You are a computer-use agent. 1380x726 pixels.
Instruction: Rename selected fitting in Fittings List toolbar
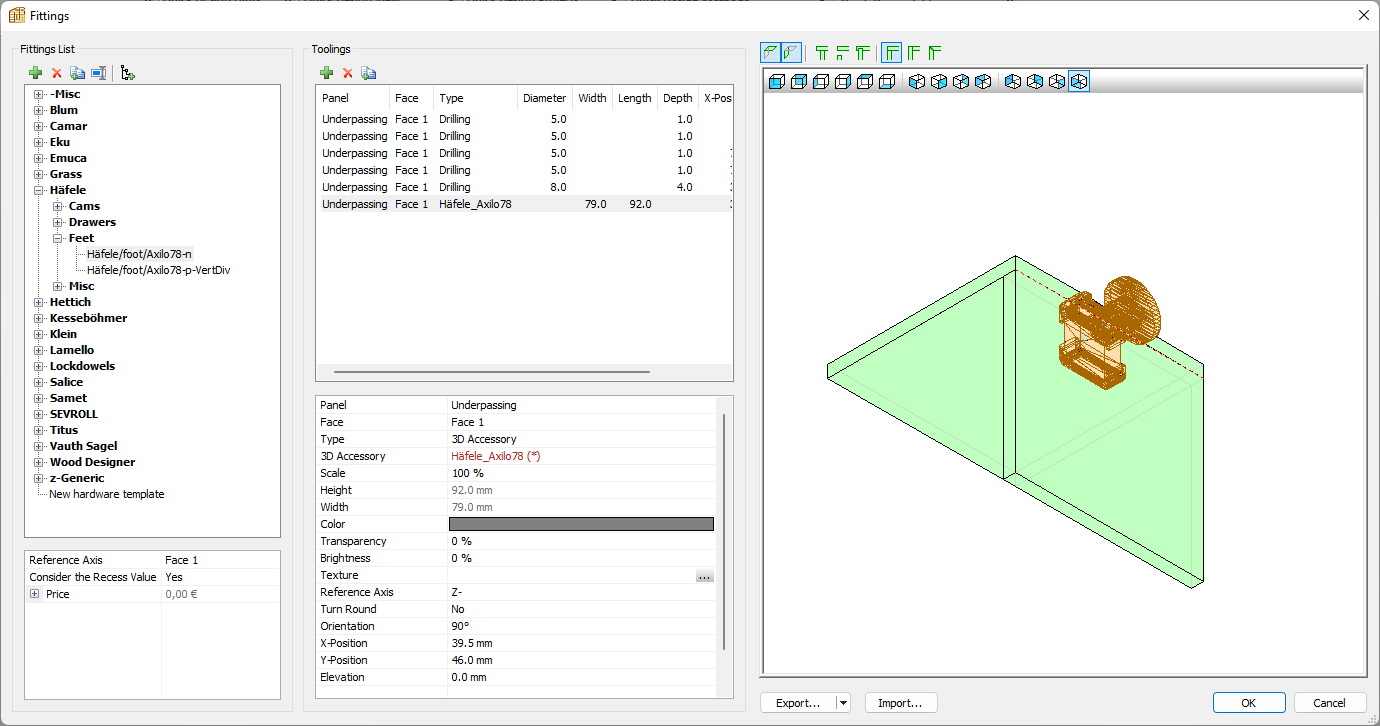point(99,73)
